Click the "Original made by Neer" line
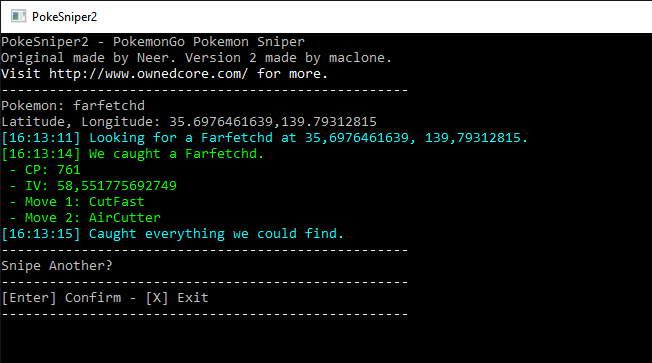The width and height of the screenshot is (652, 363). (x=196, y=58)
